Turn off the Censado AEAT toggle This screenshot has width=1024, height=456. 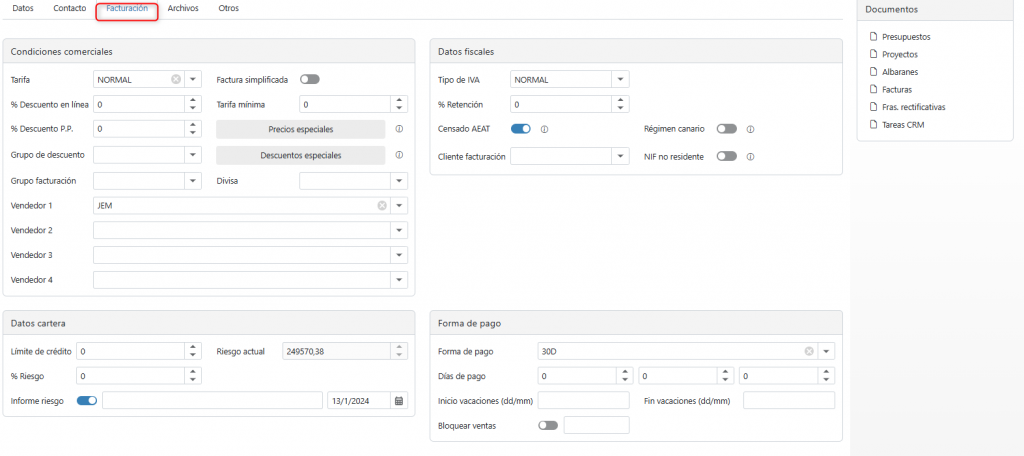click(x=520, y=129)
